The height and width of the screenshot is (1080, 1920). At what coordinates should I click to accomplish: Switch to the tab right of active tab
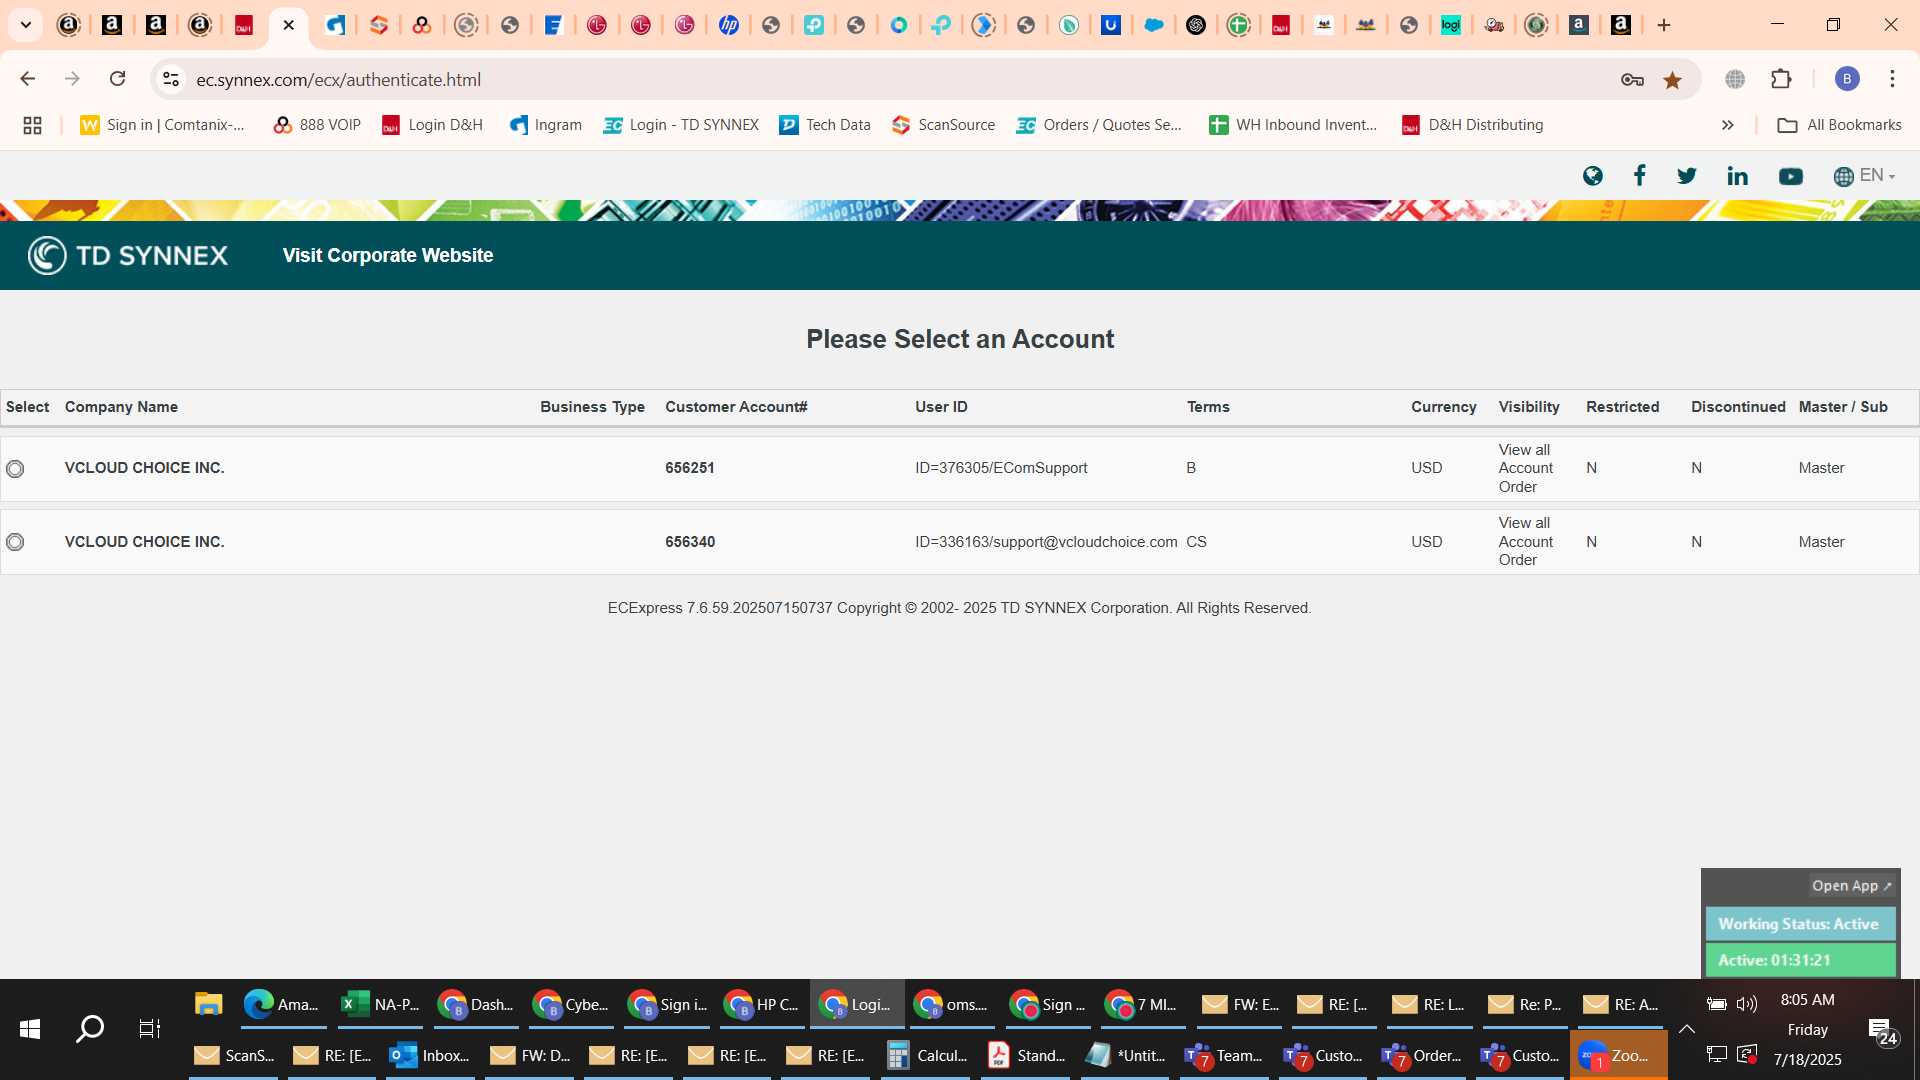click(335, 25)
